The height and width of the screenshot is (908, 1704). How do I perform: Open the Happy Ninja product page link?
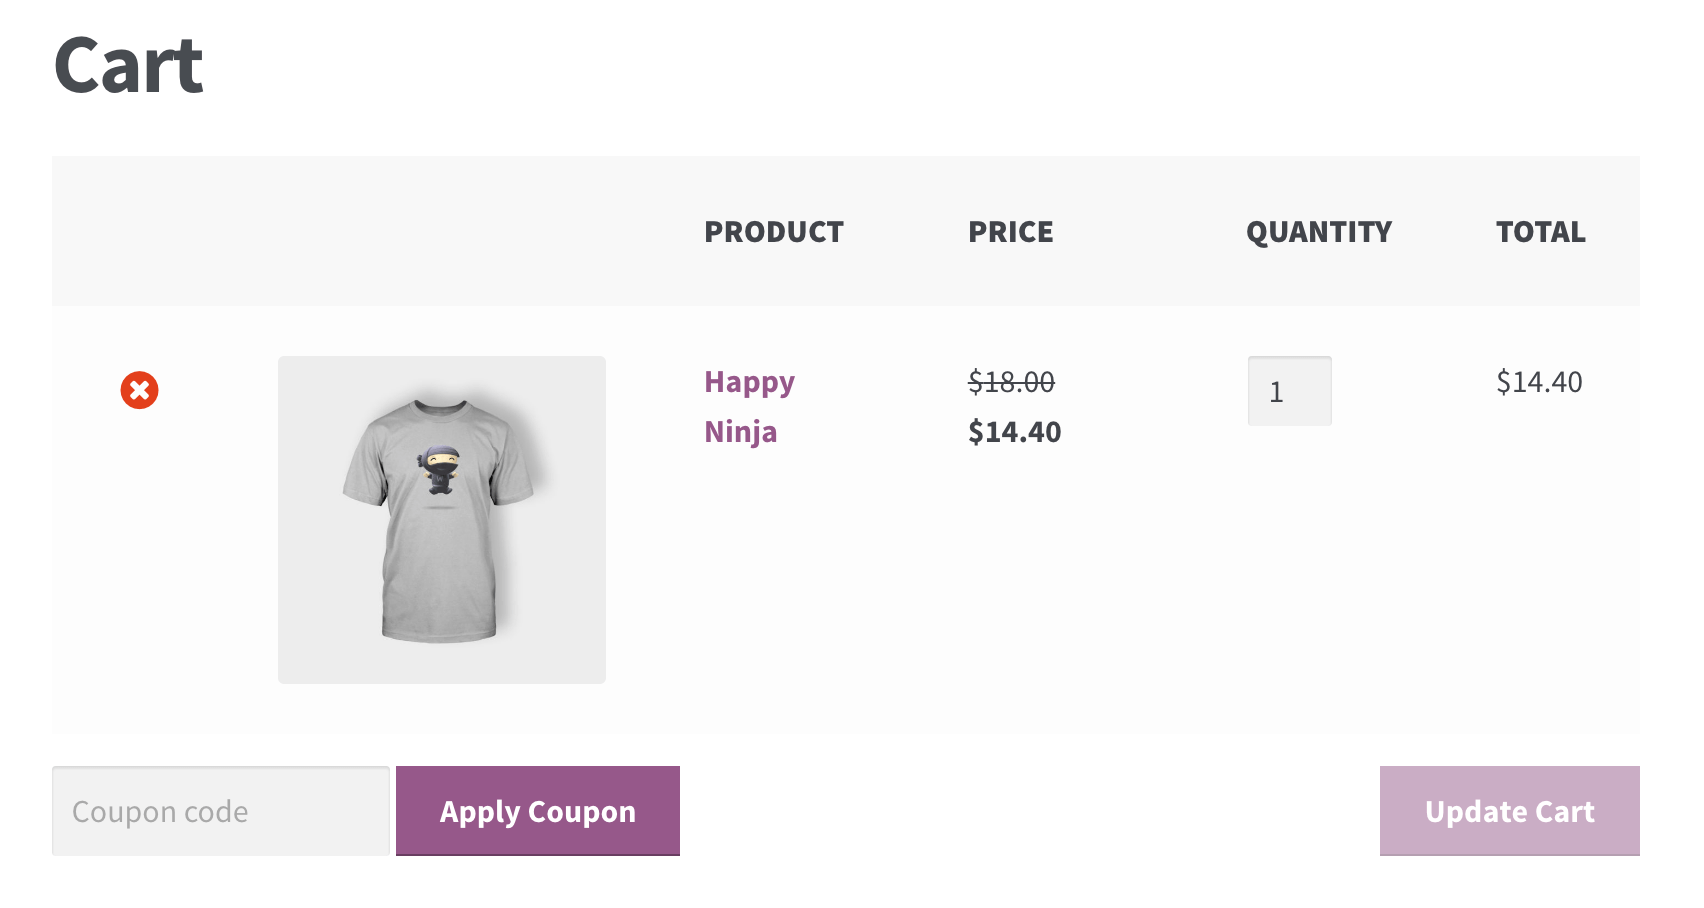click(x=749, y=406)
